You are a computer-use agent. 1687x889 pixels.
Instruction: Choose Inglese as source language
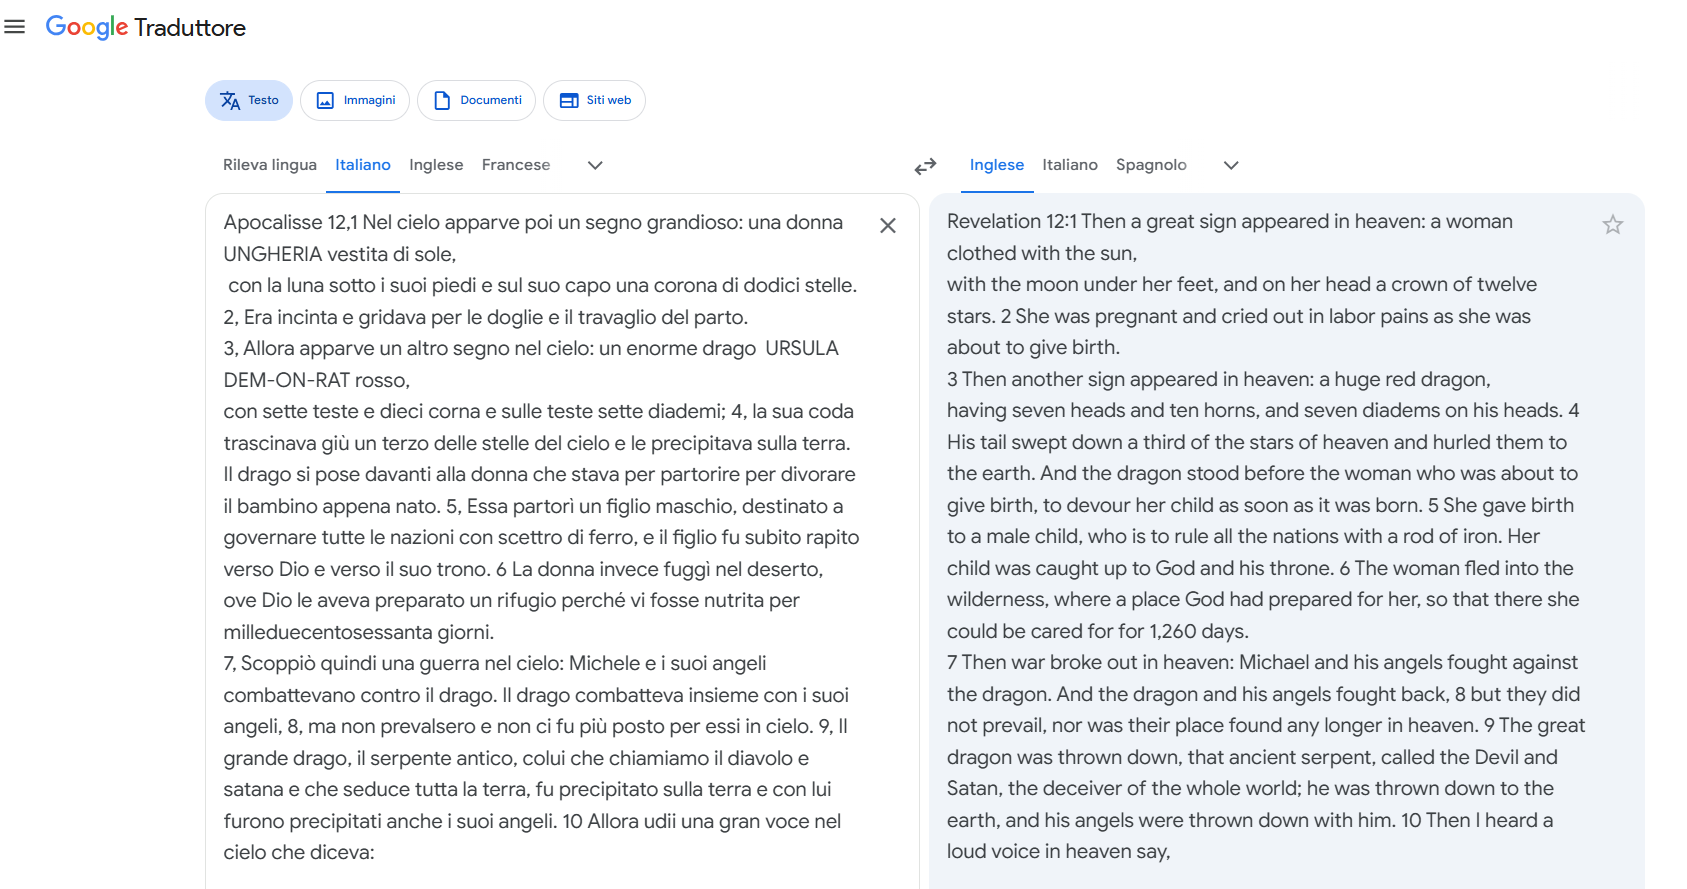[x=436, y=165]
